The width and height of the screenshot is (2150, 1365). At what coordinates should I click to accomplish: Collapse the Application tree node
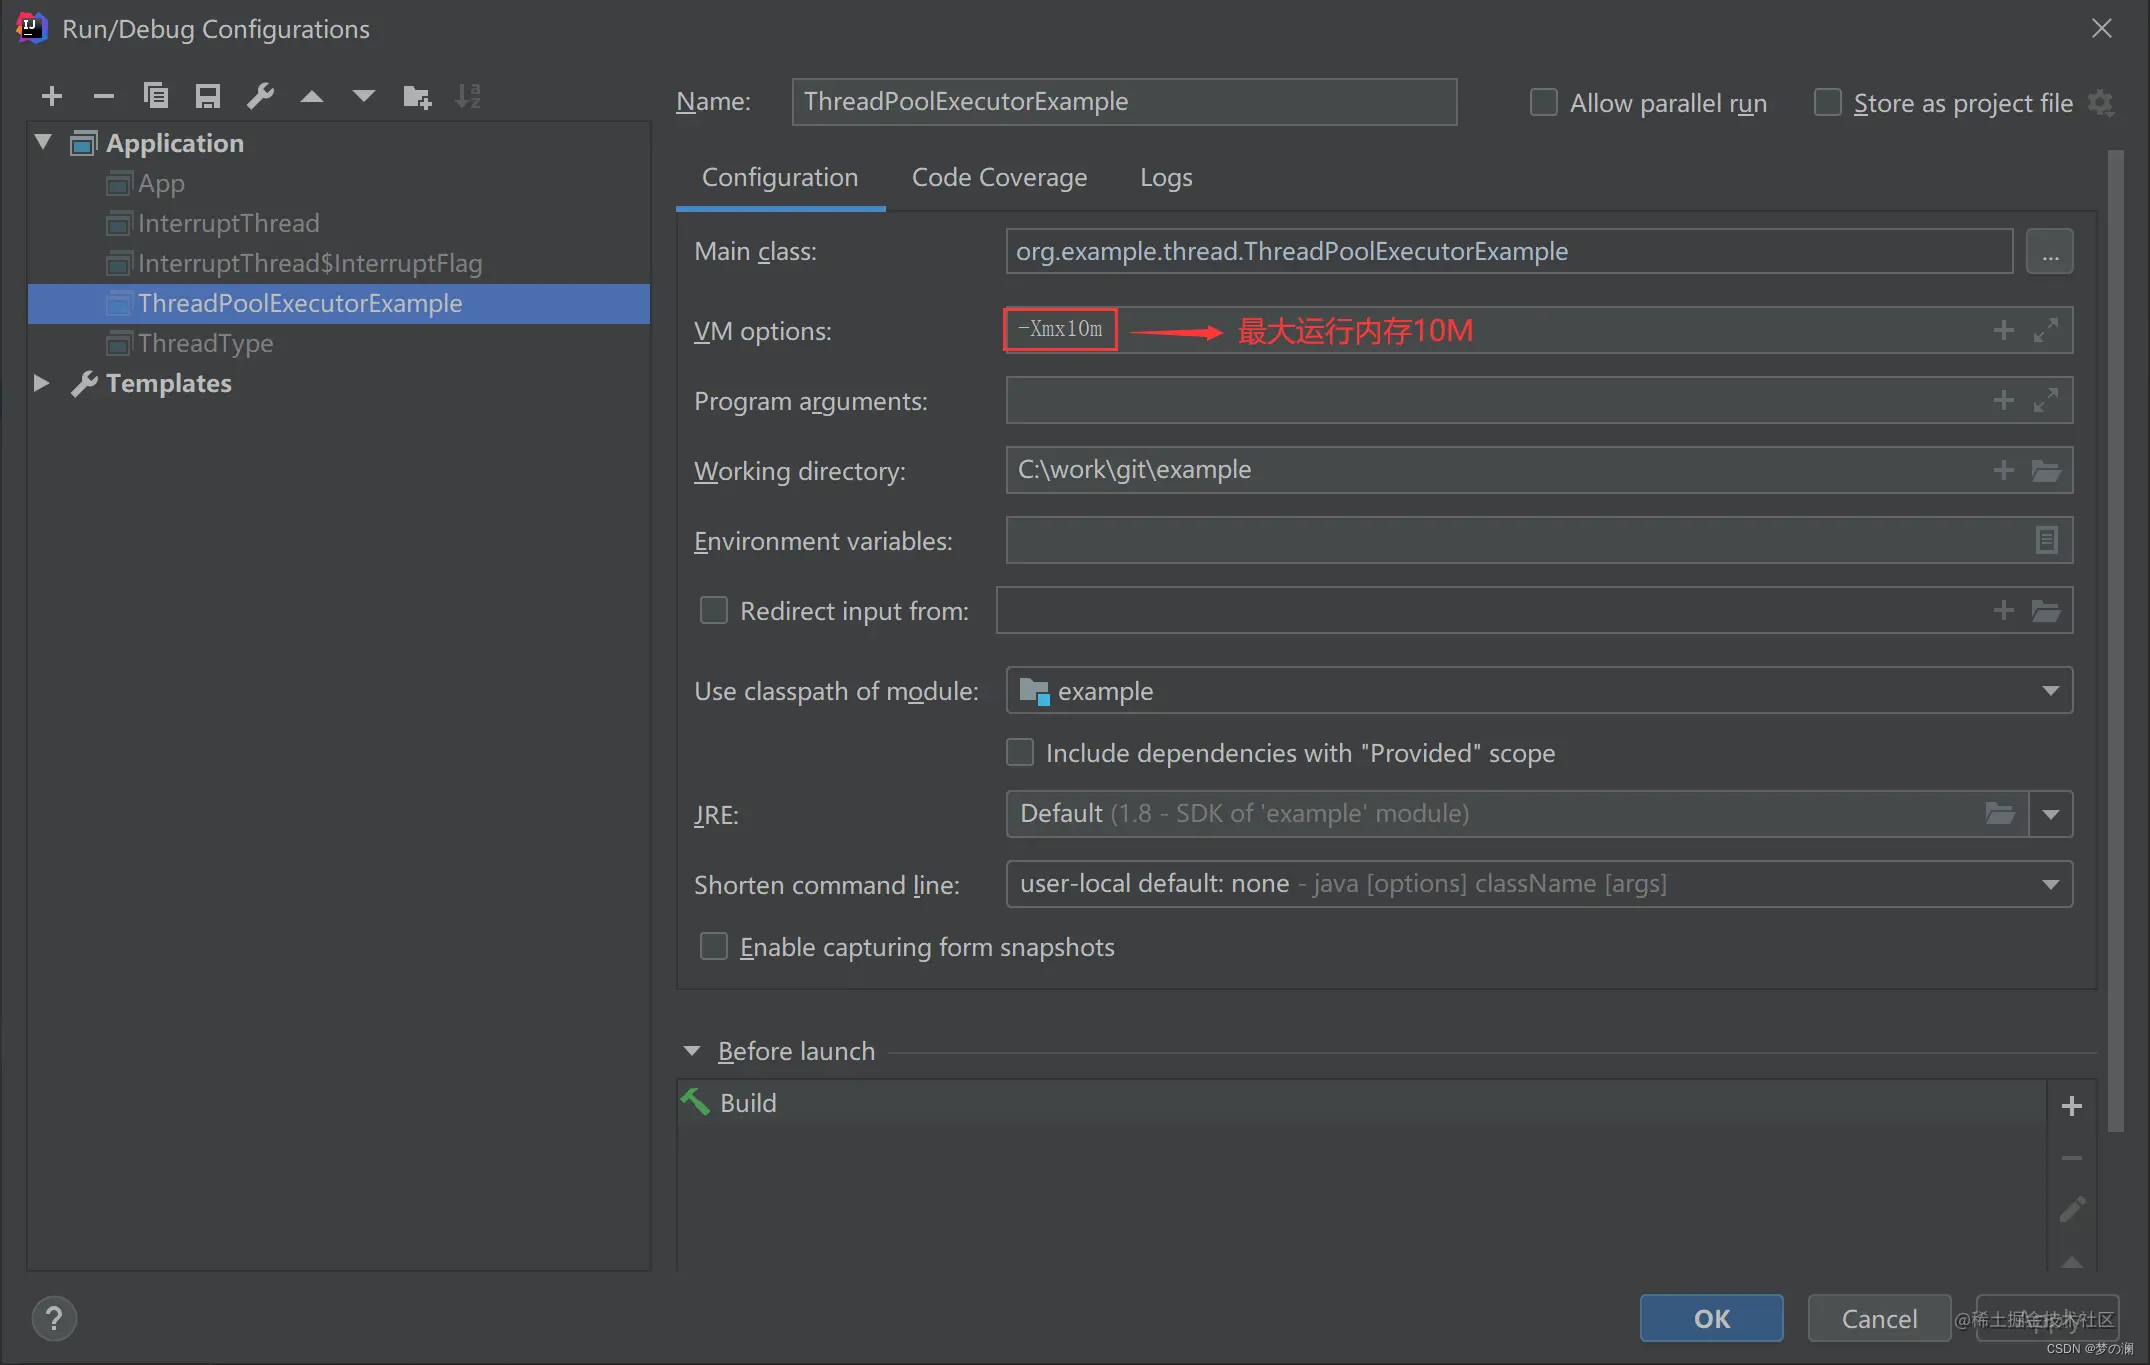[x=43, y=142]
